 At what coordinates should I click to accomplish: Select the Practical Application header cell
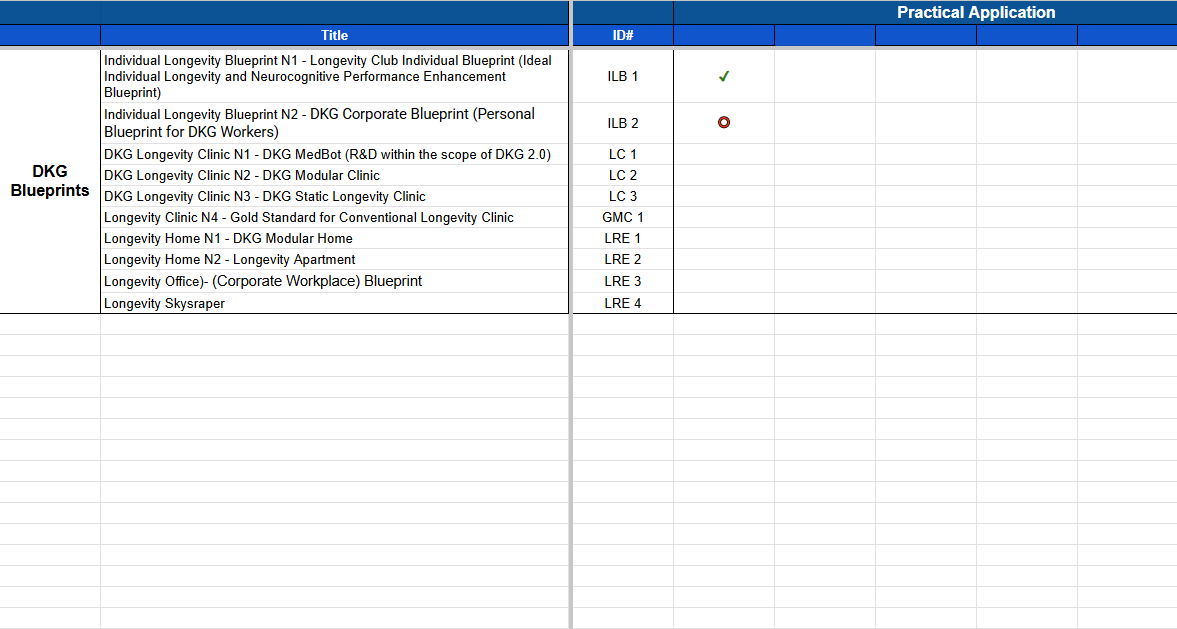click(975, 13)
